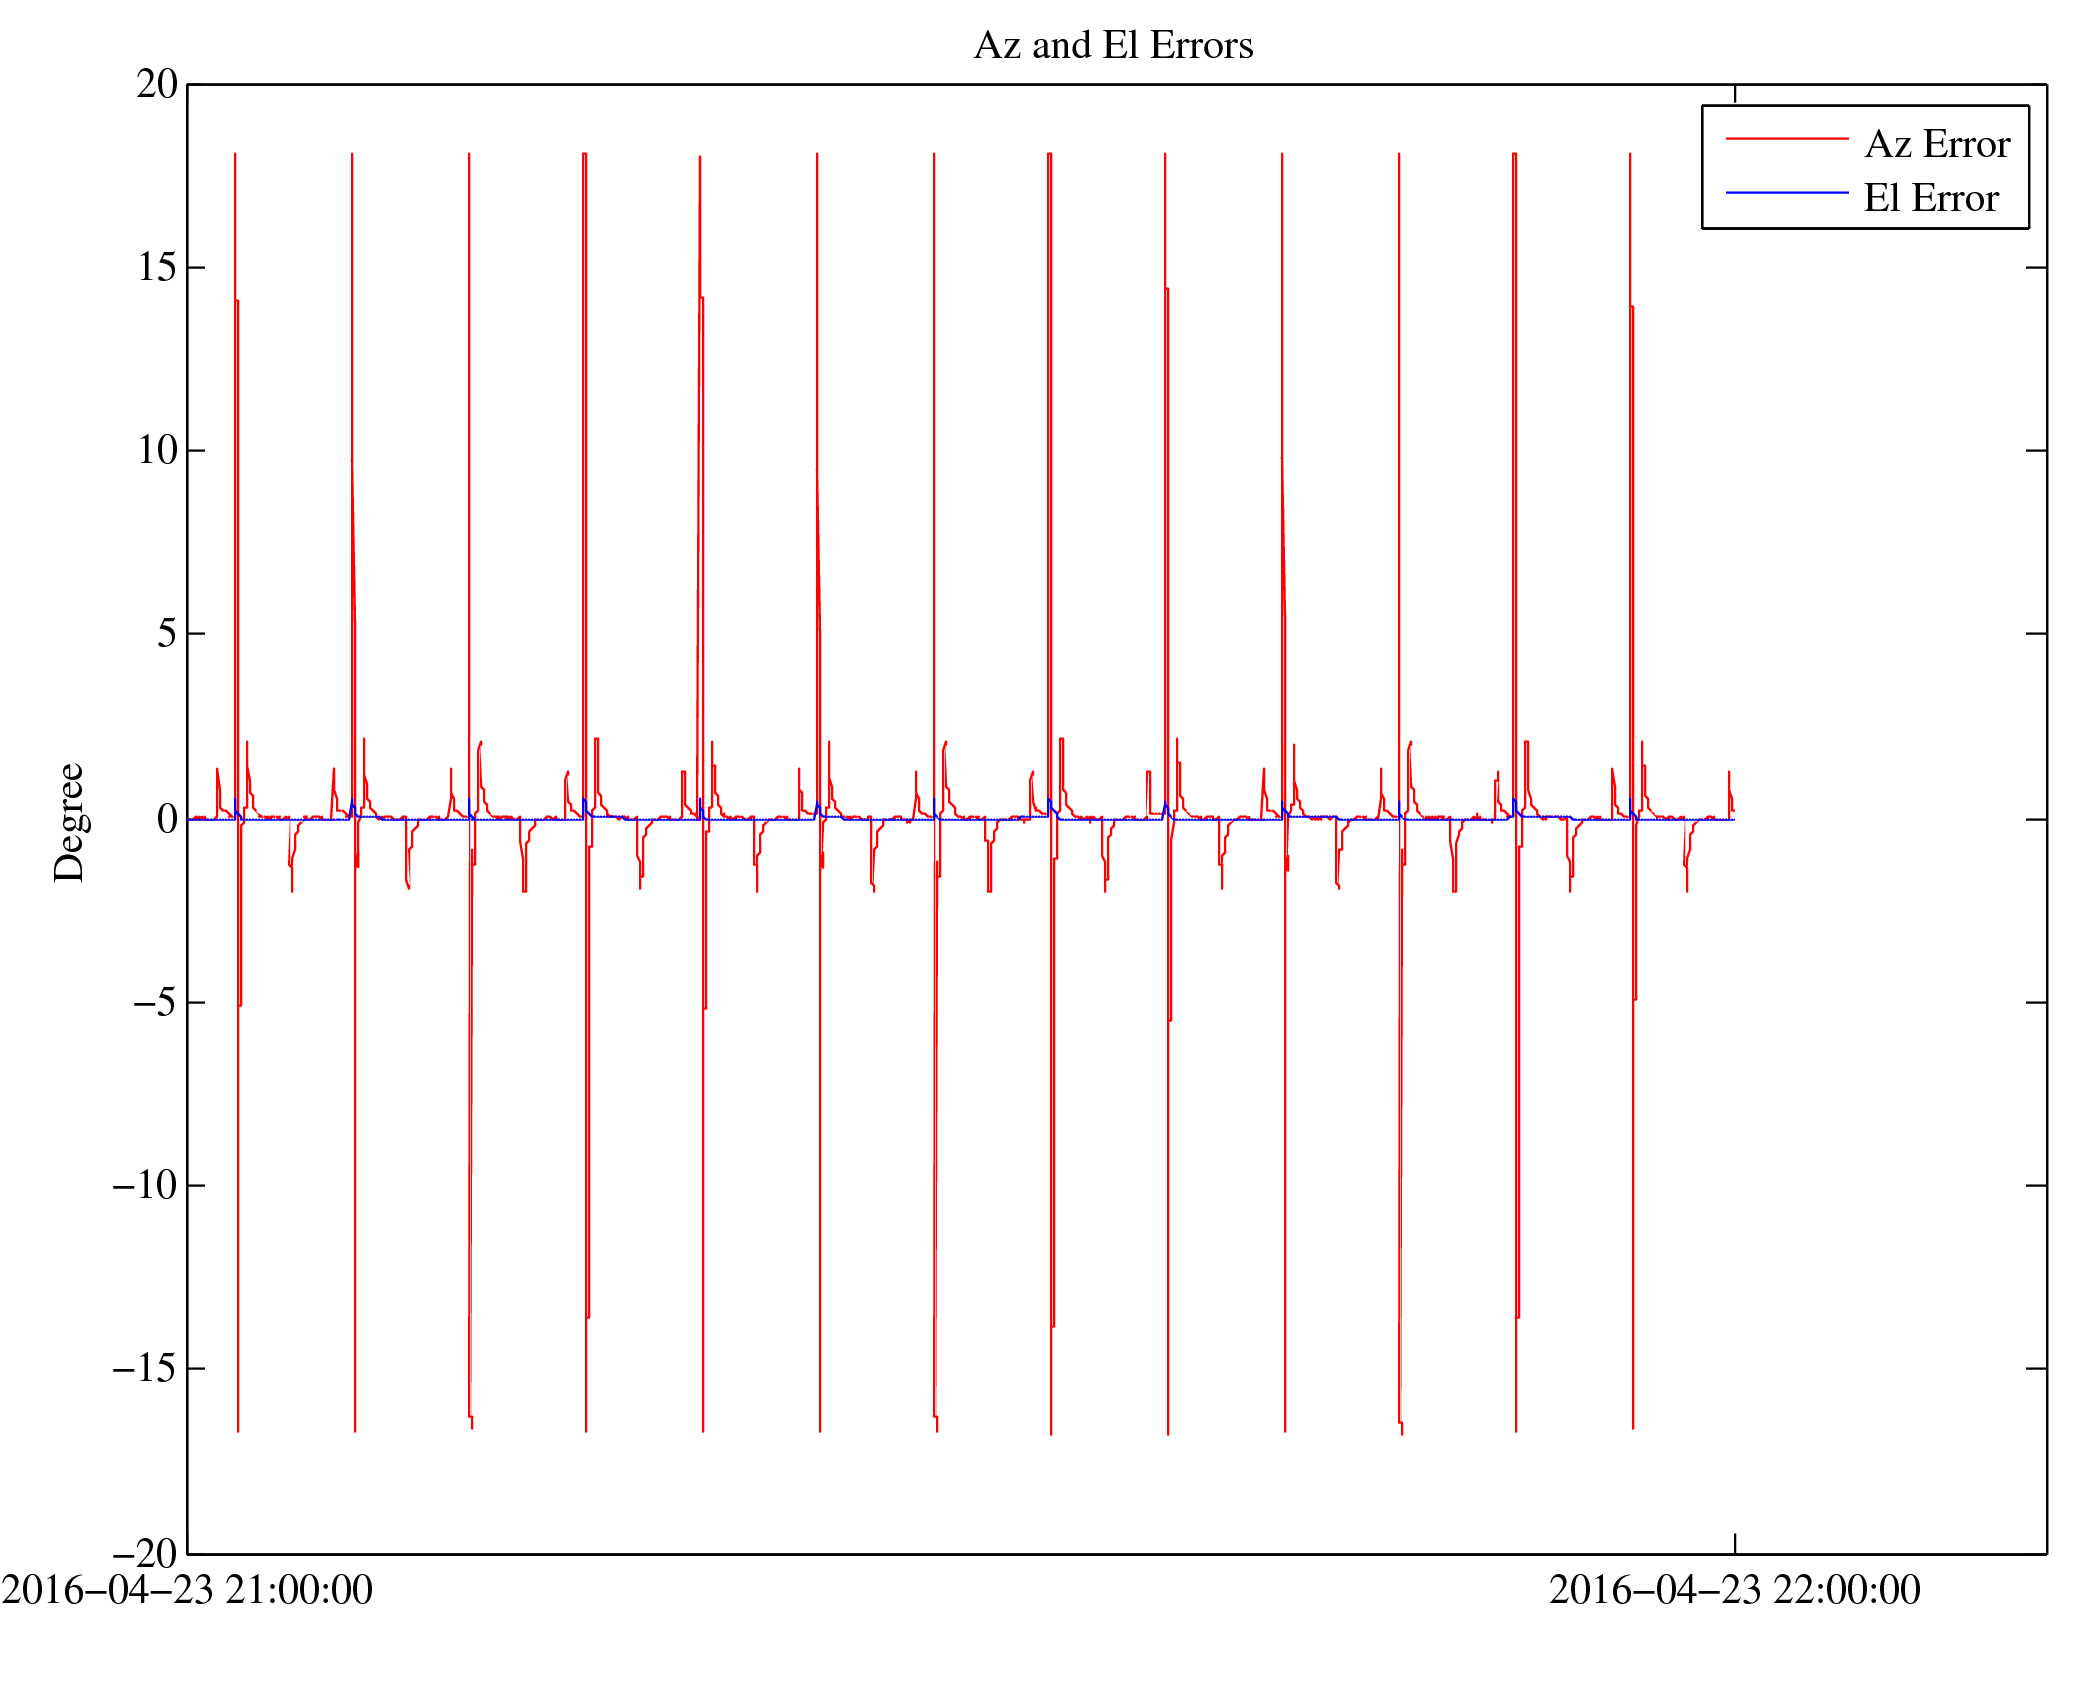Click the y-axis tick label 0

click(x=167, y=820)
